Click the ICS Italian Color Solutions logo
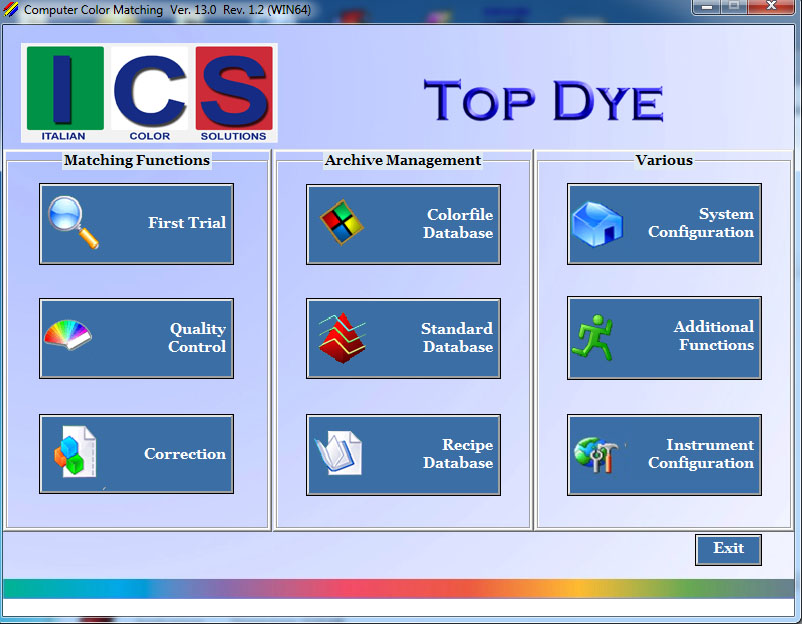802x624 pixels. point(149,93)
